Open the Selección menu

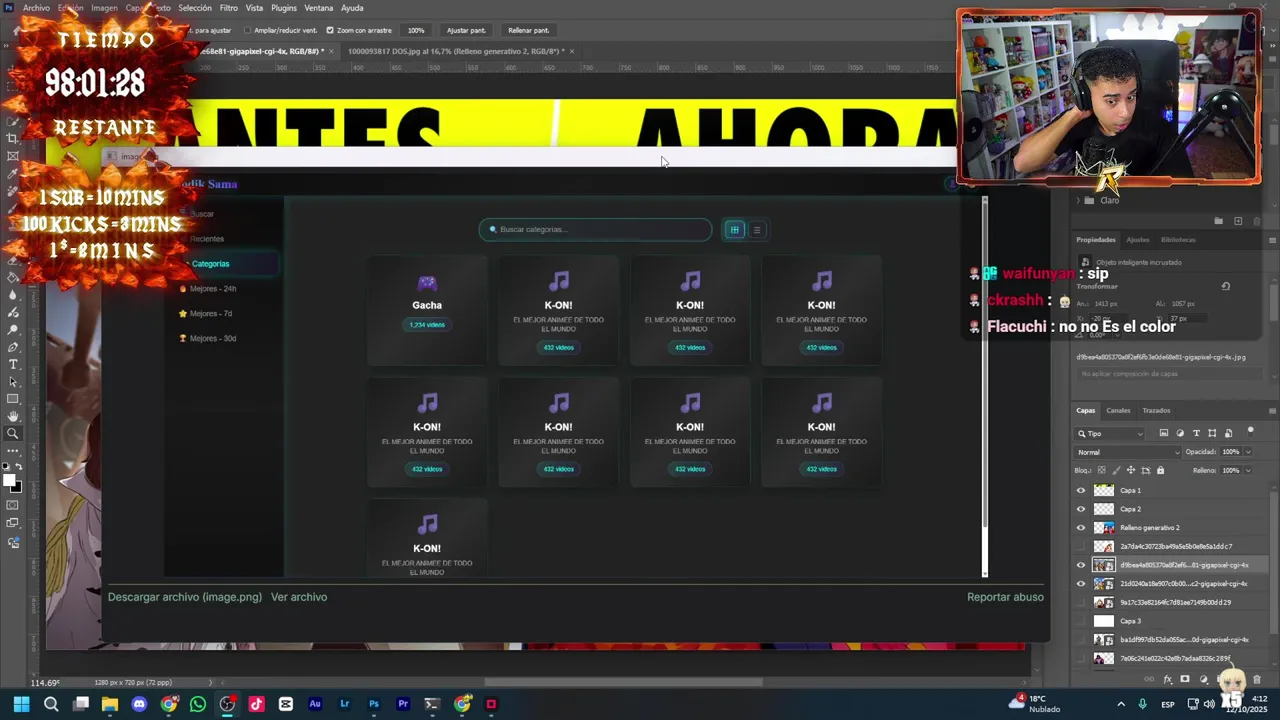pyautogui.click(x=195, y=8)
